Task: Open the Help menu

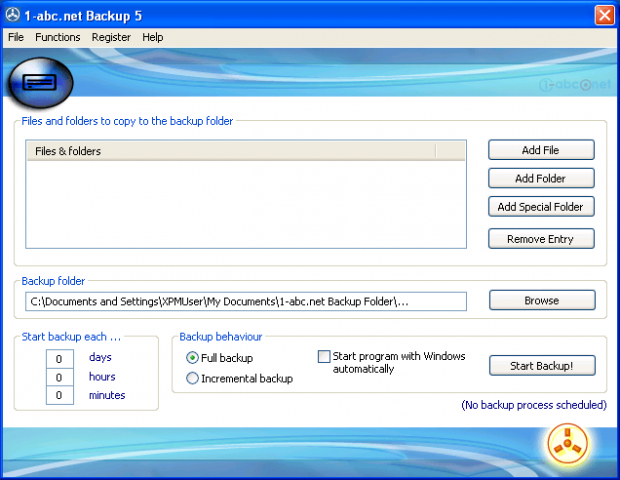Action: [x=153, y=37]
